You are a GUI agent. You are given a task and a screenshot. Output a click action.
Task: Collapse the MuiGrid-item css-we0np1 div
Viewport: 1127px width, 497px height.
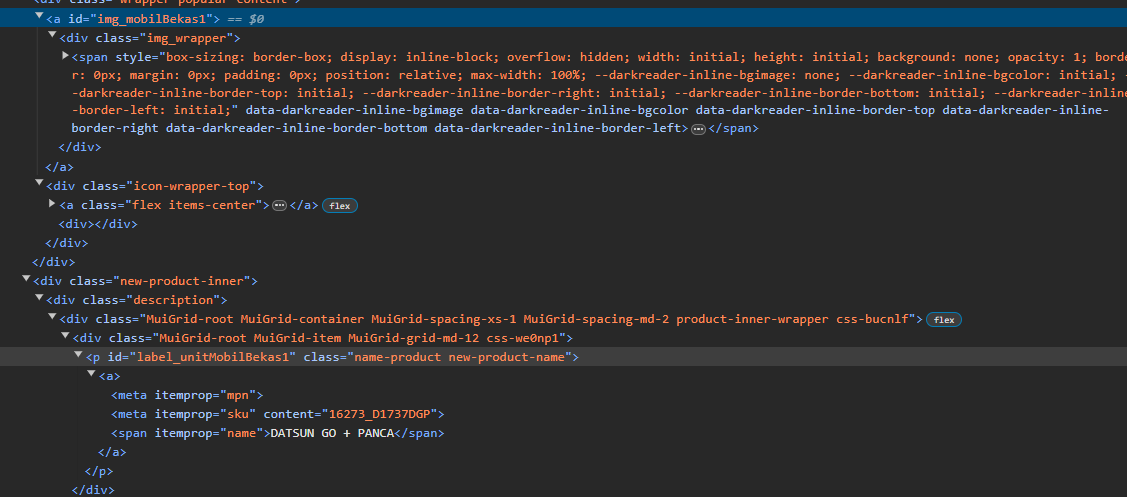(65, 337)
